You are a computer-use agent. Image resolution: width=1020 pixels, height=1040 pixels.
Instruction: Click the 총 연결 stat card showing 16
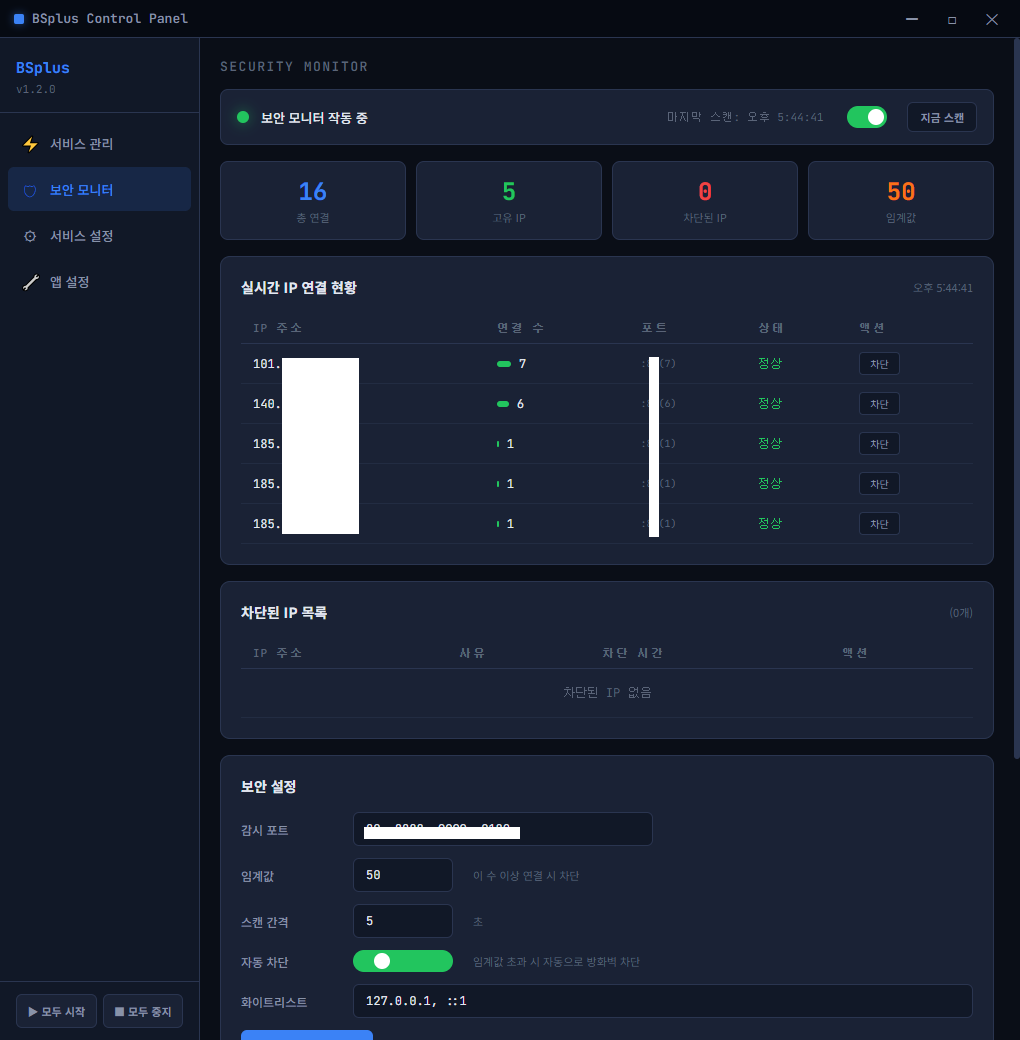312,200
